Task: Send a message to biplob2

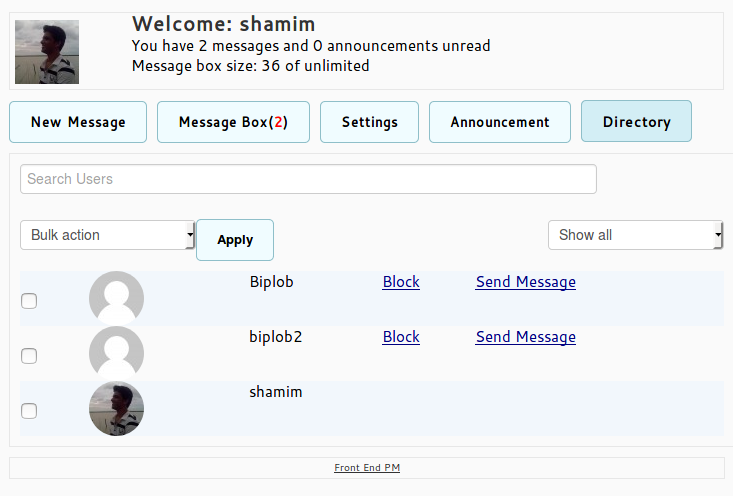Action: click(526, 337)
